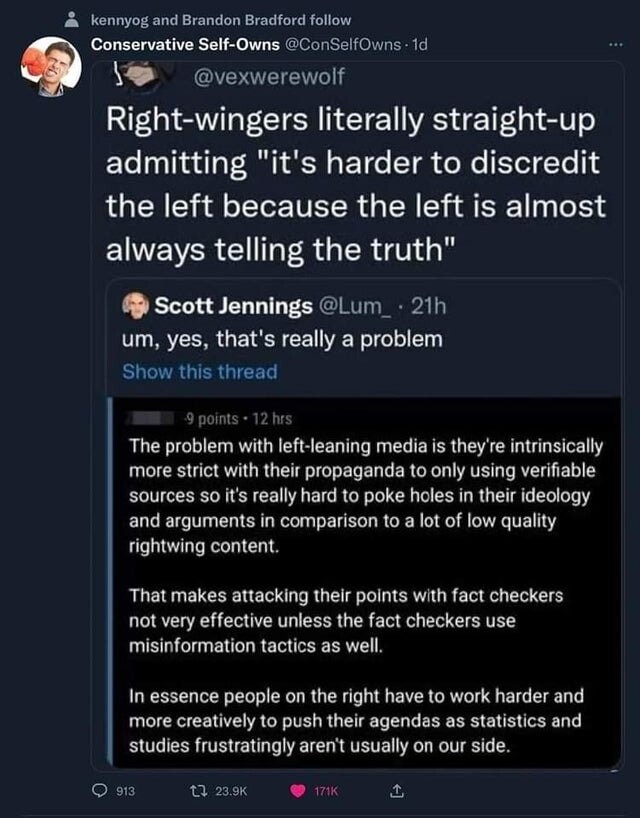This screenshot has width=640, height=818.
Task: Open quoted tweet 'um, yes, that's really a problem'
Action: point(282,339)
